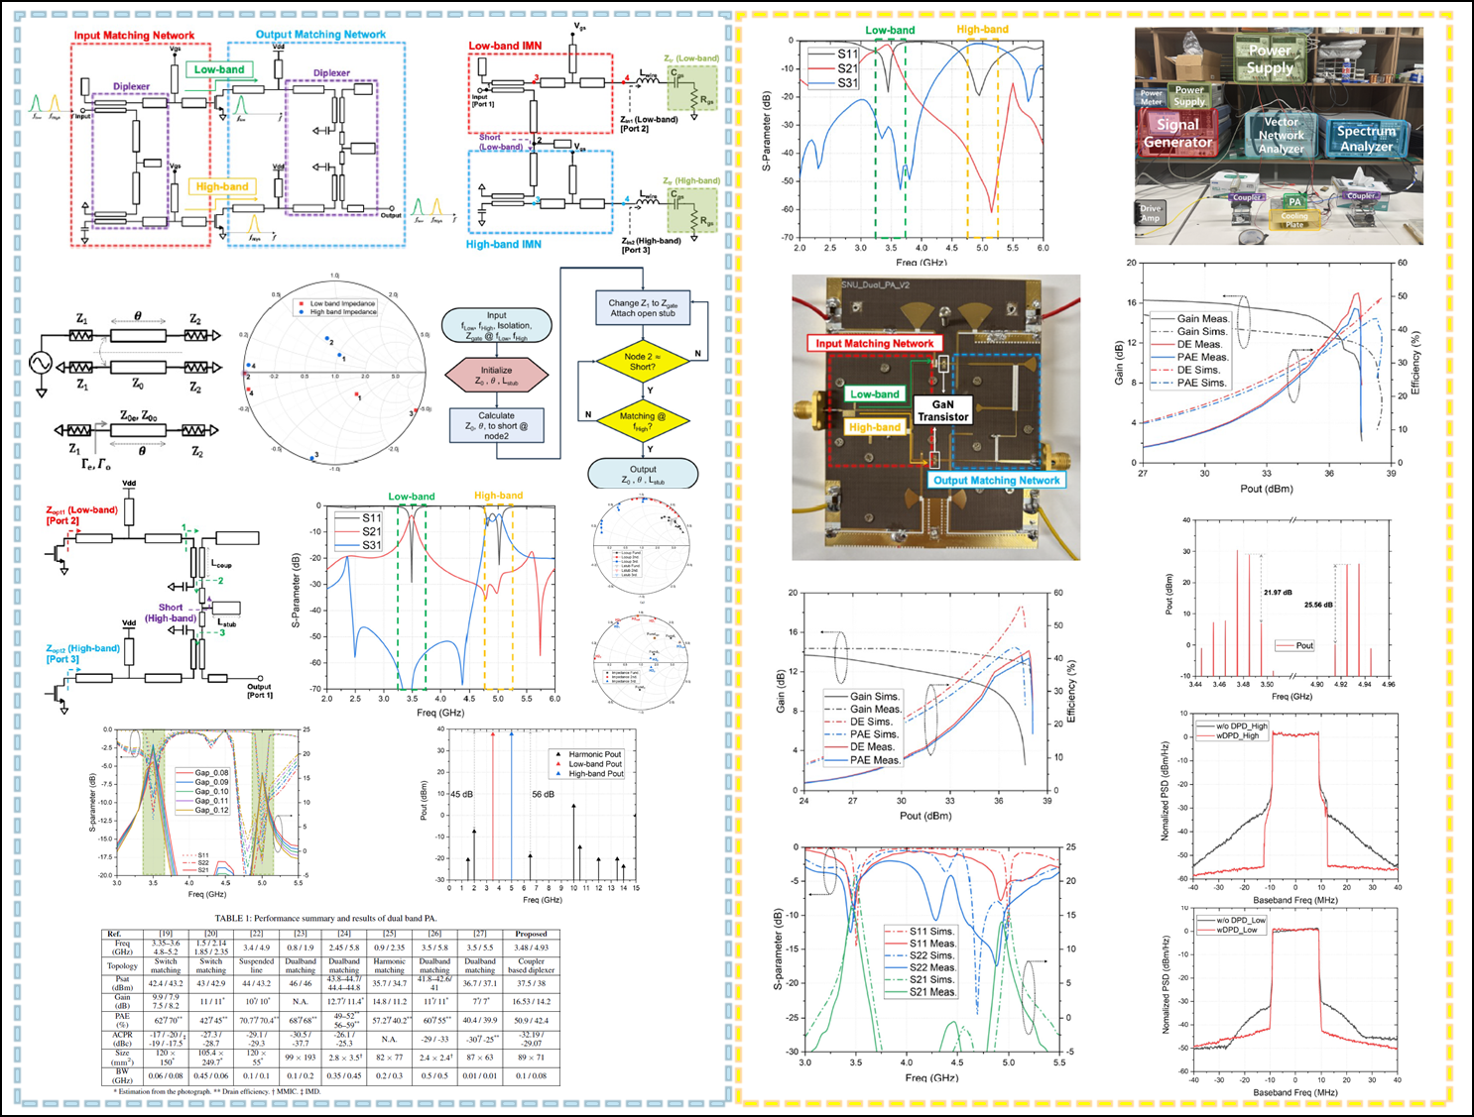1474x1117 pixels.
Task: Select the "25.56 dB" annotation
Action: [1319, 604]
